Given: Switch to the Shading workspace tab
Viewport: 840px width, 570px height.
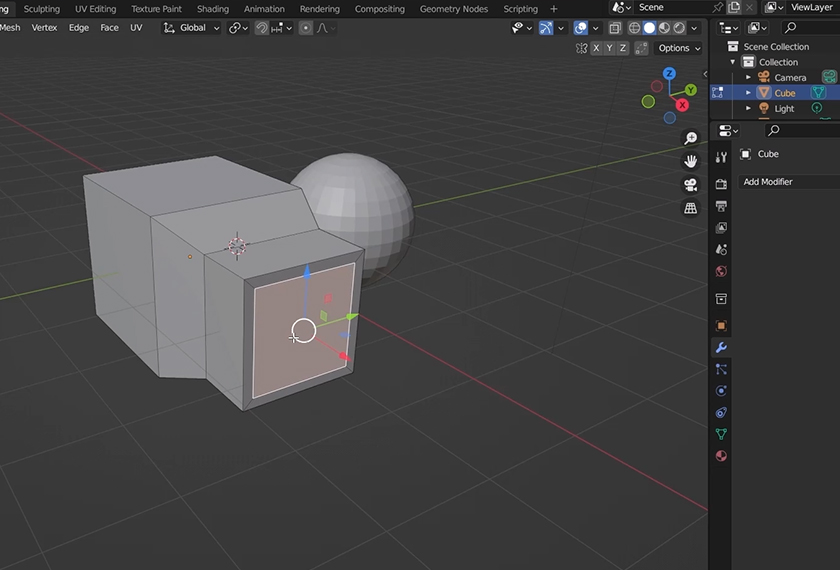Looking at the screenshot, I should coord(213,9).
